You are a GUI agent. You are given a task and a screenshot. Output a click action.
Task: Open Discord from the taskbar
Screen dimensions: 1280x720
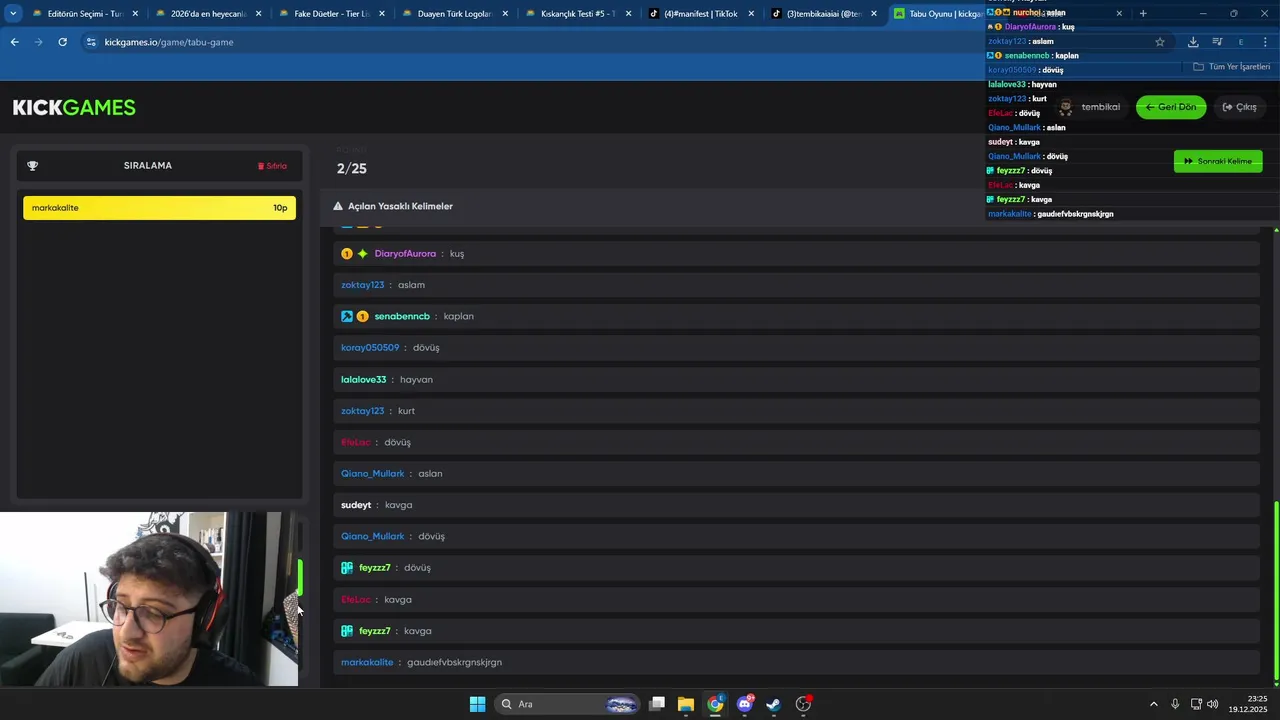pyautogui.click(x=745, y=704)
